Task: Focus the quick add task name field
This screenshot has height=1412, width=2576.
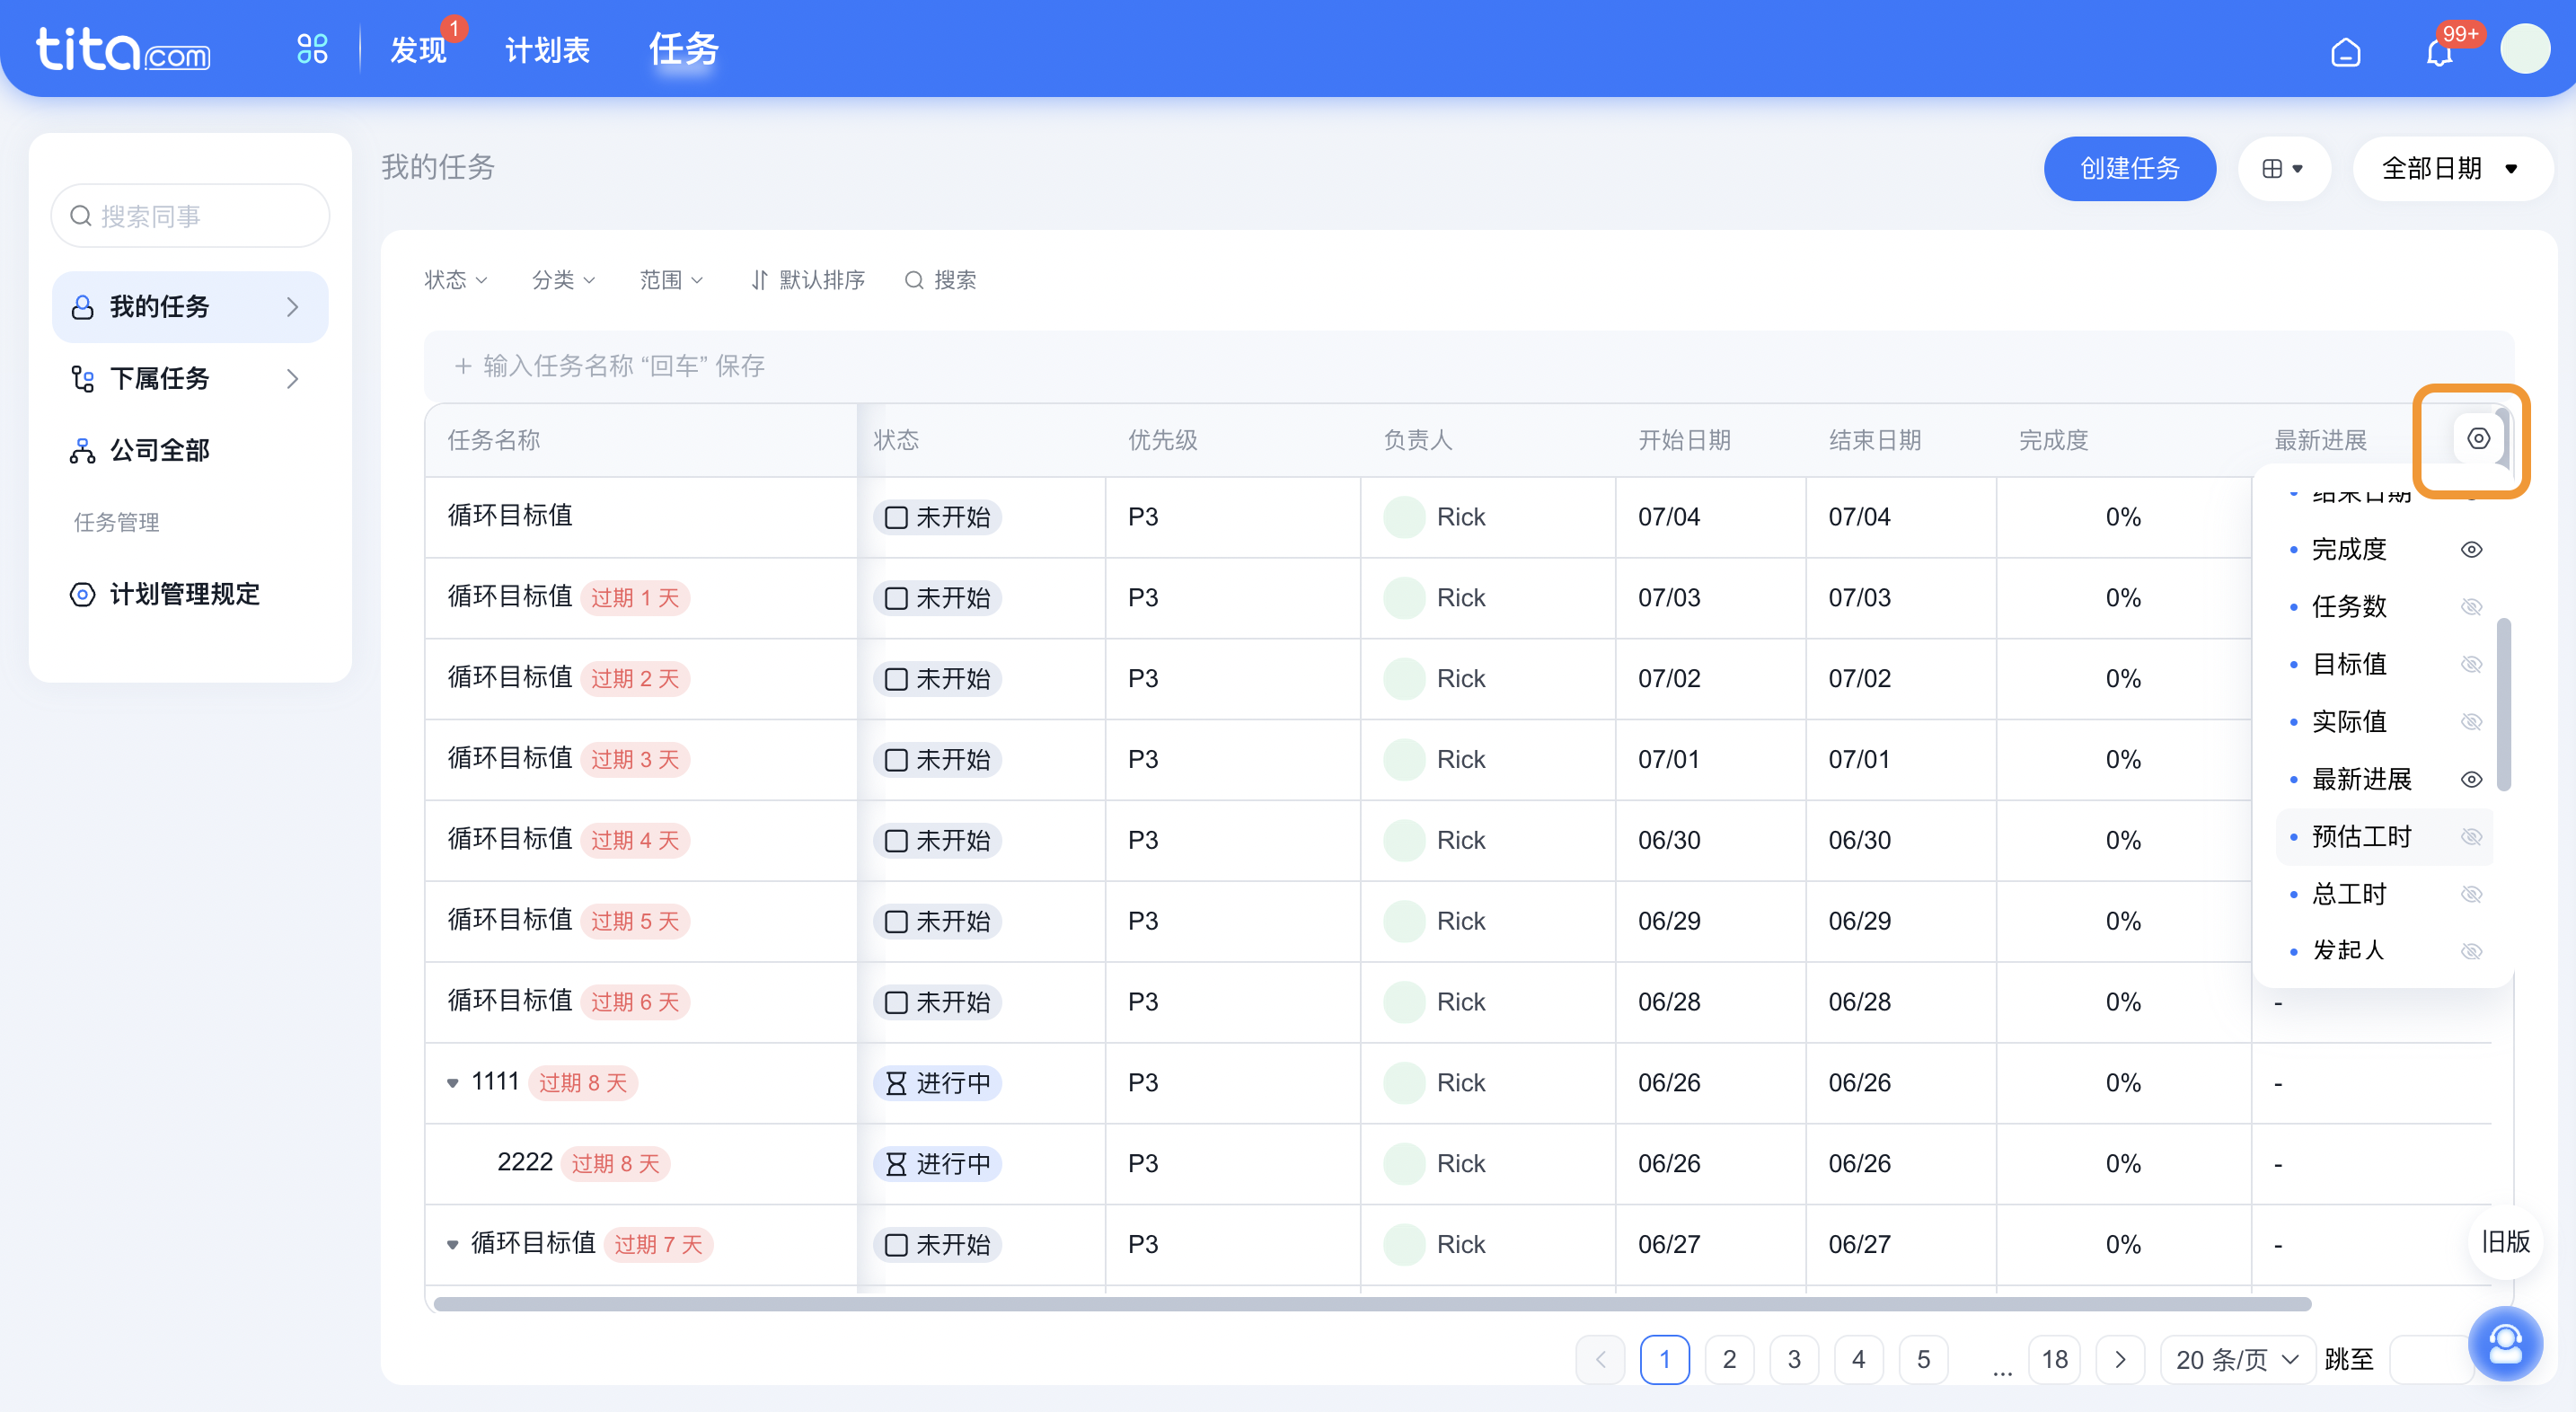Action: click(x=1468, y=366)
